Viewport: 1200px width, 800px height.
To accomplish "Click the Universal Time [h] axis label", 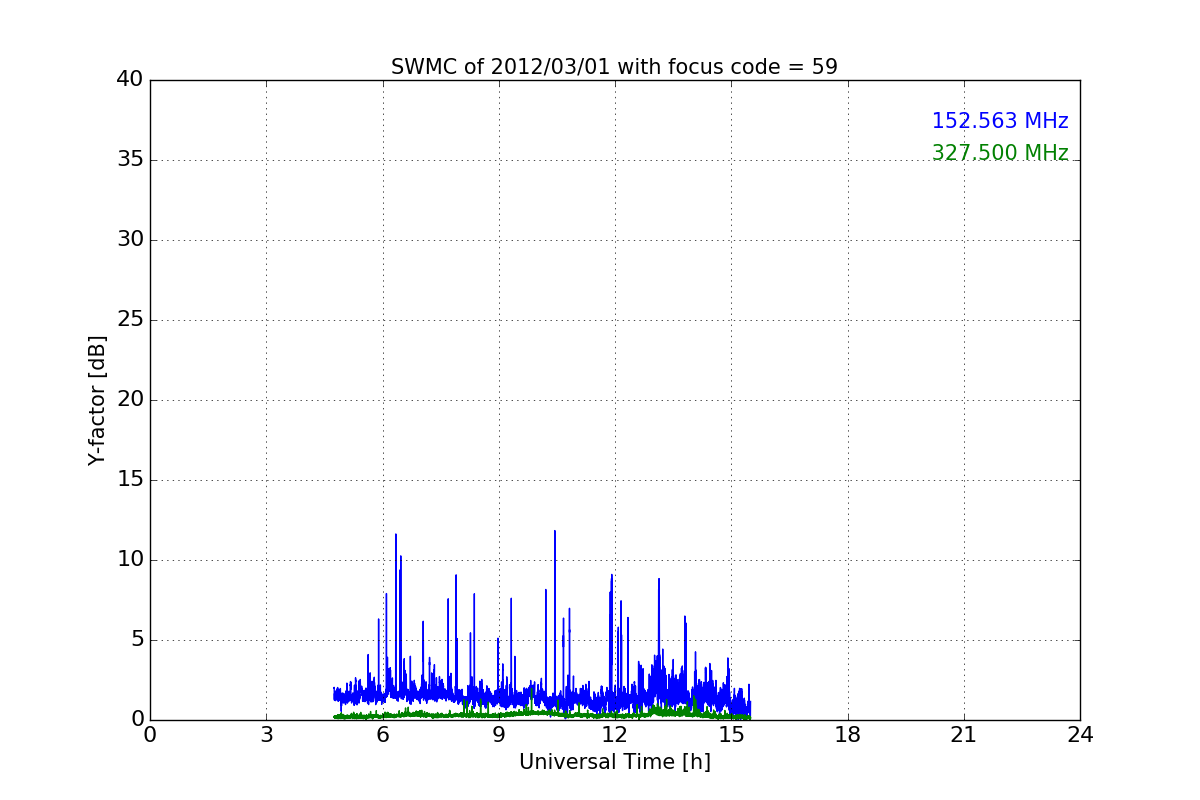I will [614, 762].
